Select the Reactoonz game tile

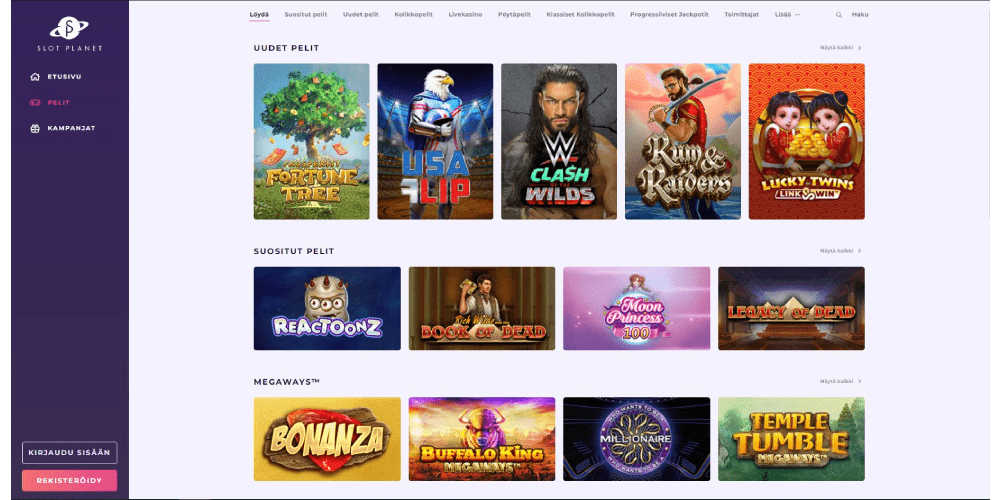click(x=327, y=309)
